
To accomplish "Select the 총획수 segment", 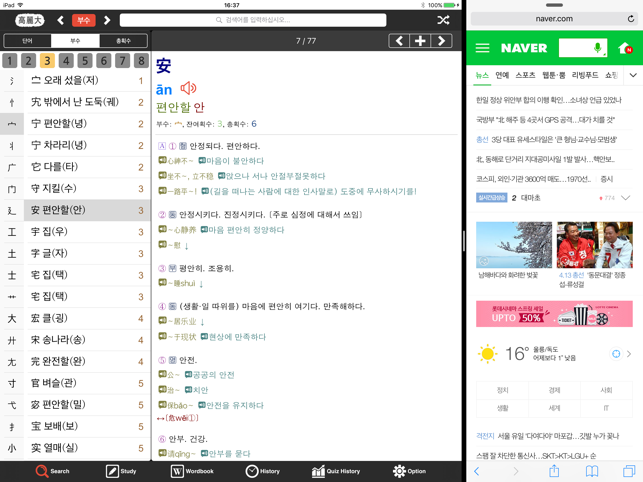I will click(x=123, y=41).
